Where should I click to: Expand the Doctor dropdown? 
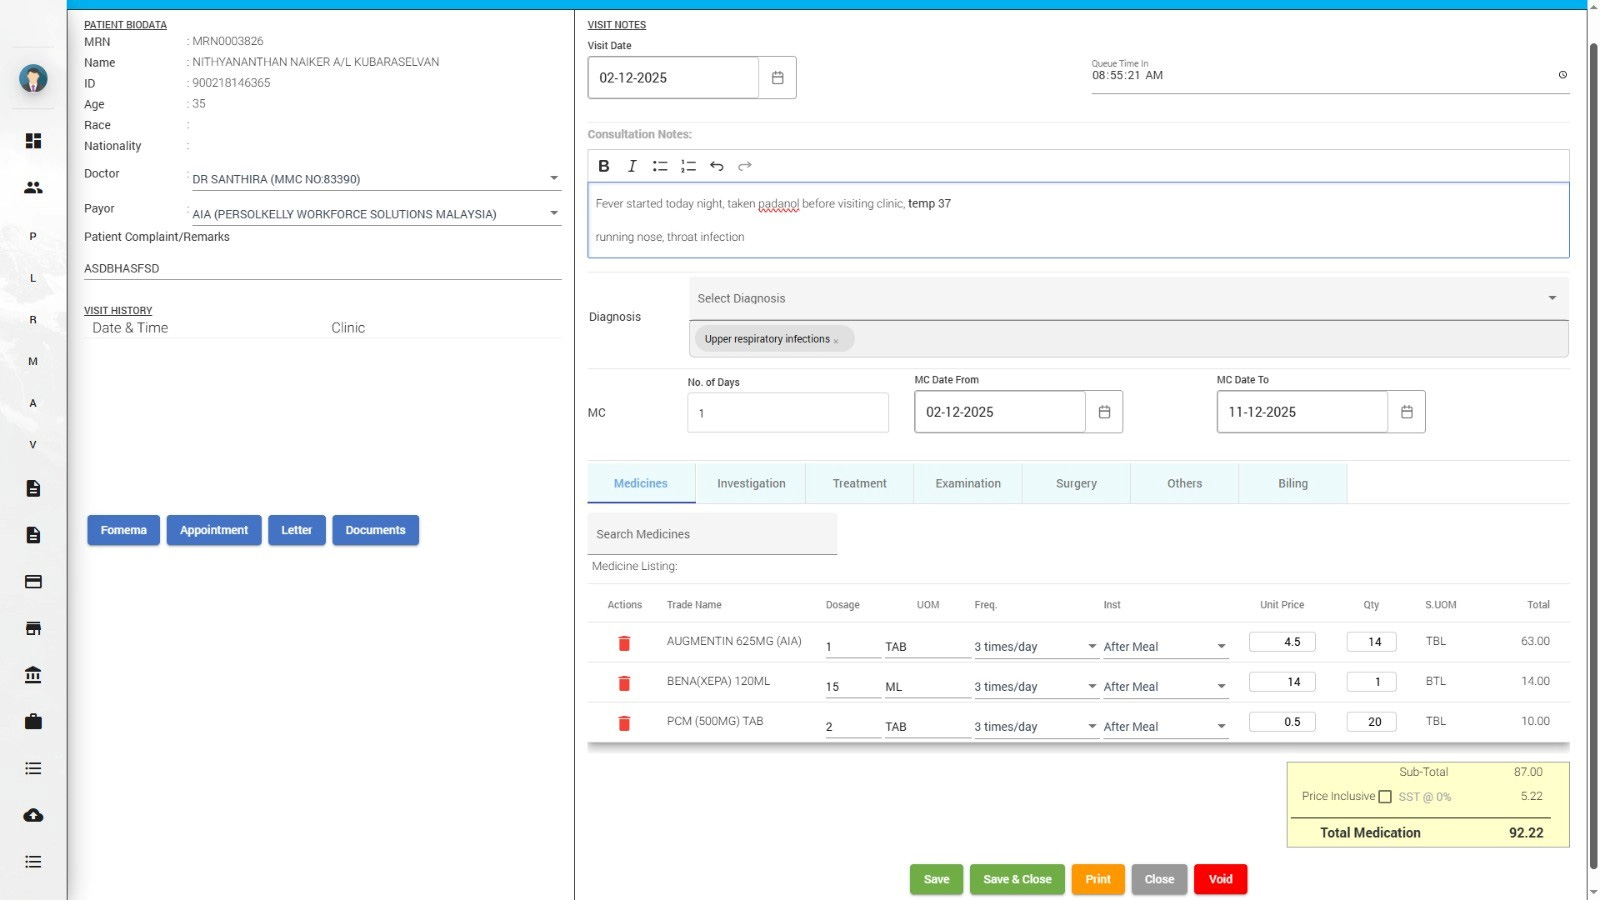point(553,179)
